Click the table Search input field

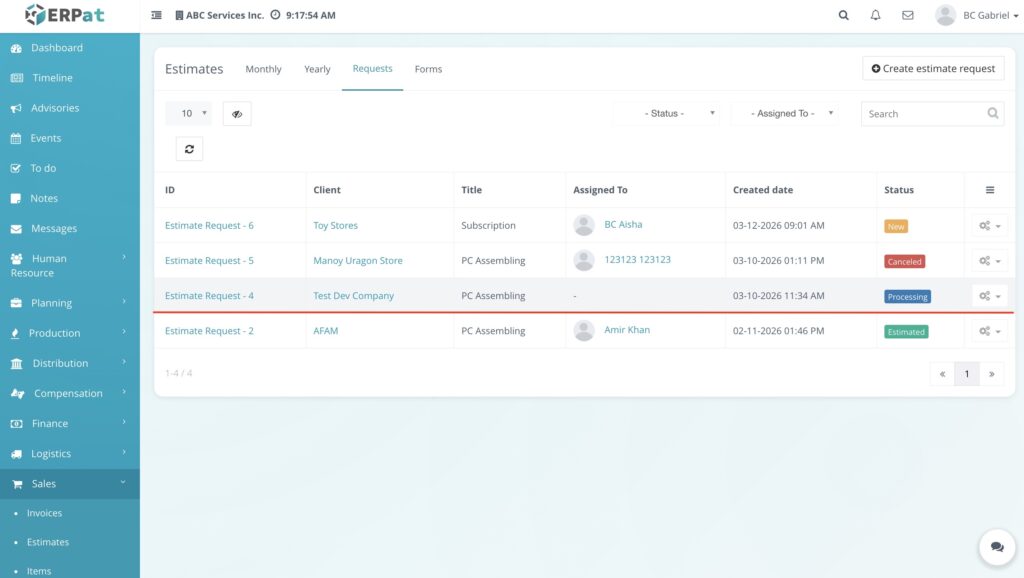click(x=922, y=114)
